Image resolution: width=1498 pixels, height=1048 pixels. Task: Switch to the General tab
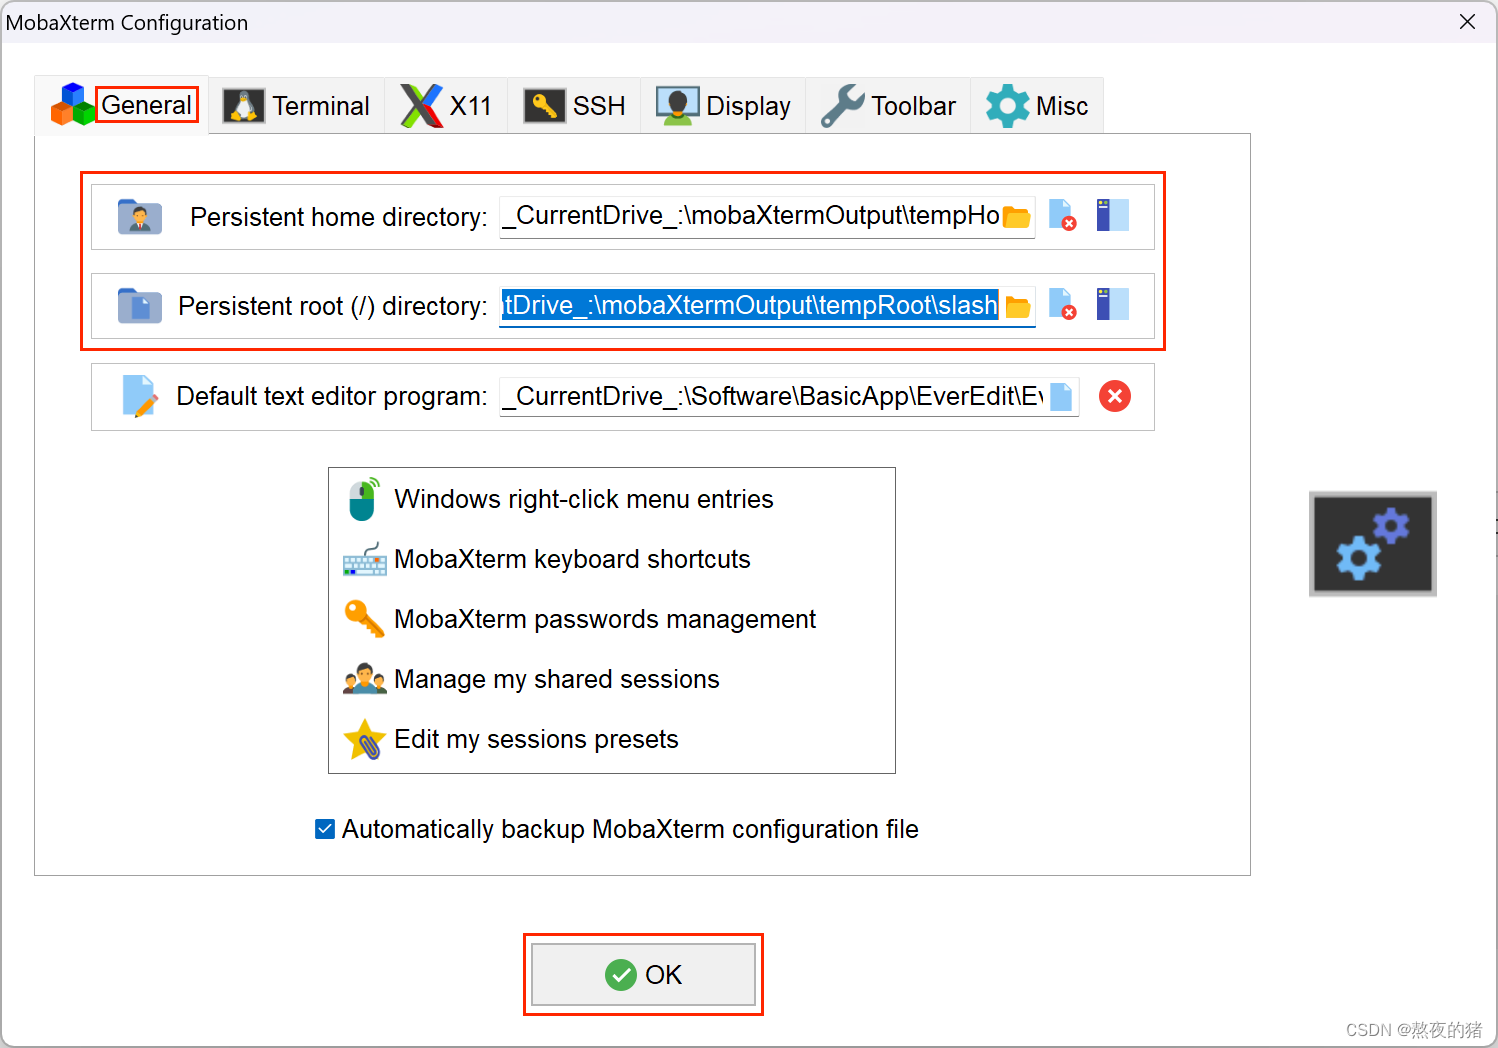pos(122,105)
